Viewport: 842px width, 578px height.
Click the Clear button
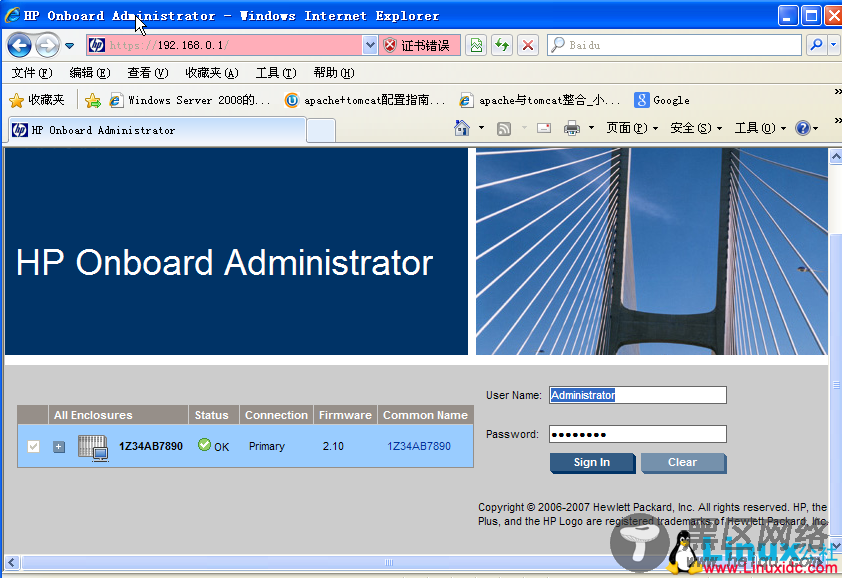pyautogui.click(x=683, y=463)
